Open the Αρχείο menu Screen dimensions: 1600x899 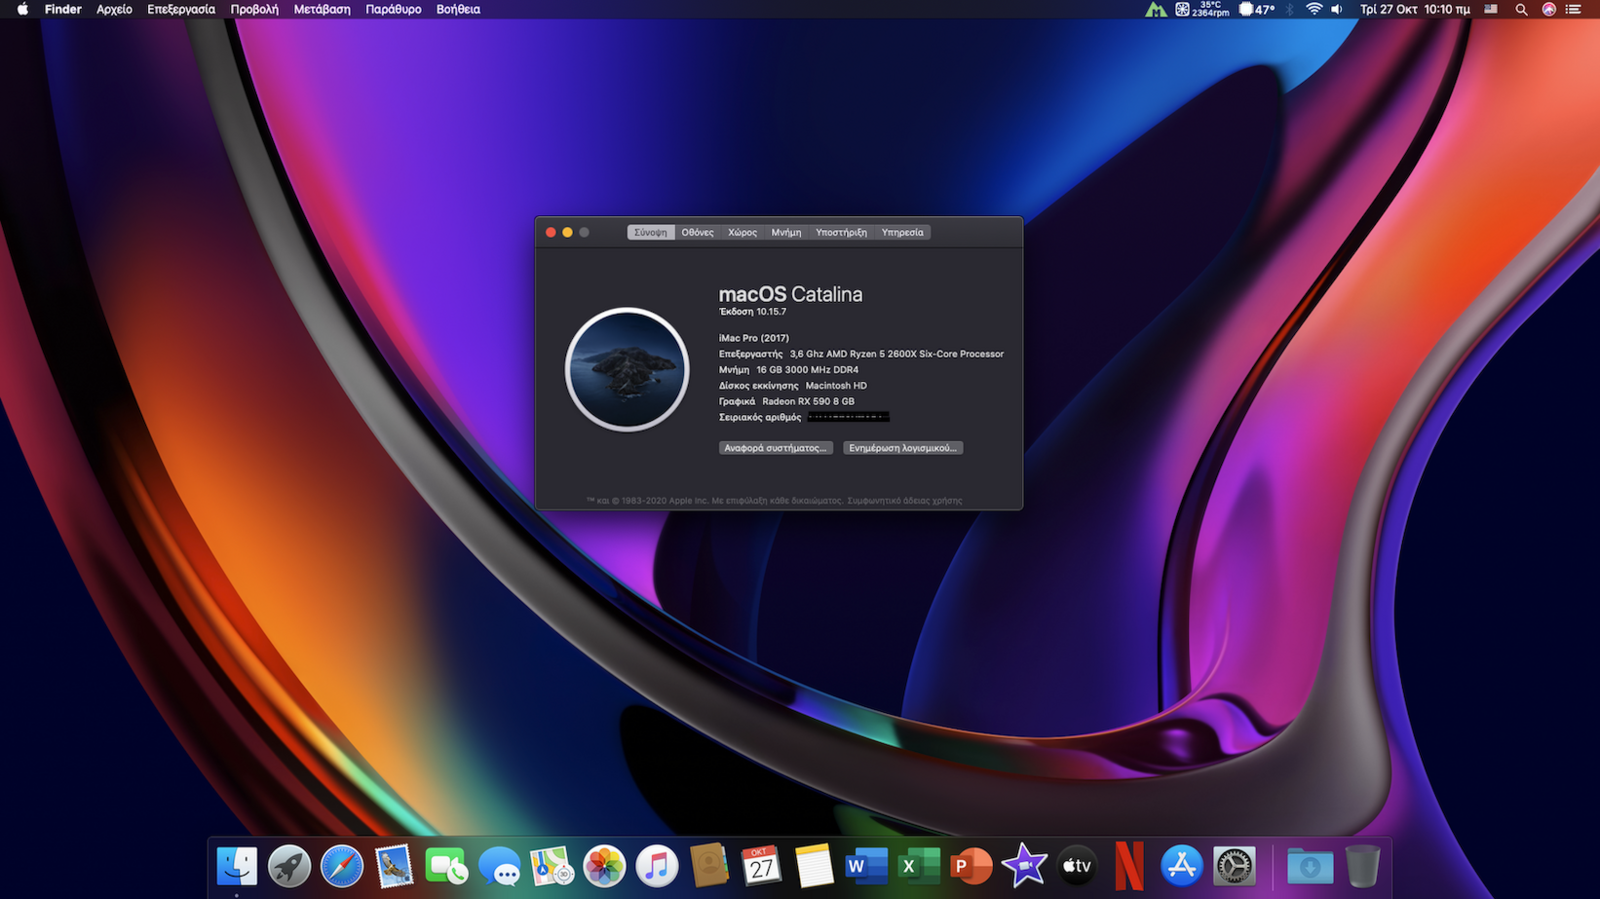[114, 9]
